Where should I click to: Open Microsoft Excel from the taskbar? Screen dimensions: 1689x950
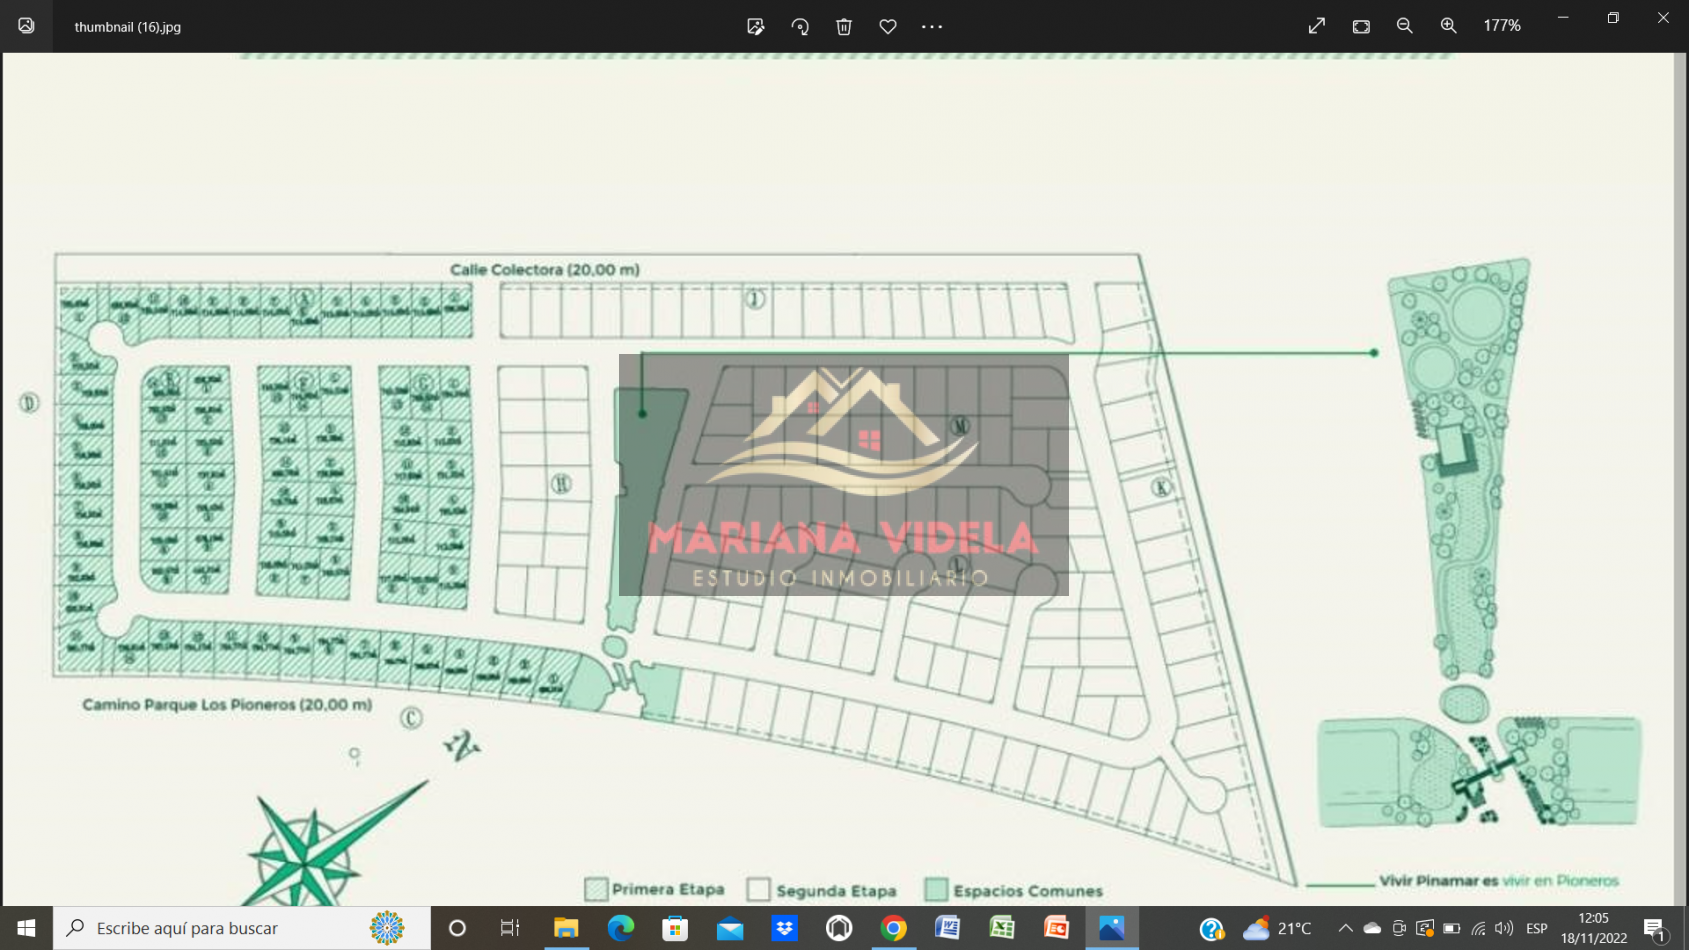pos(1002,928)
